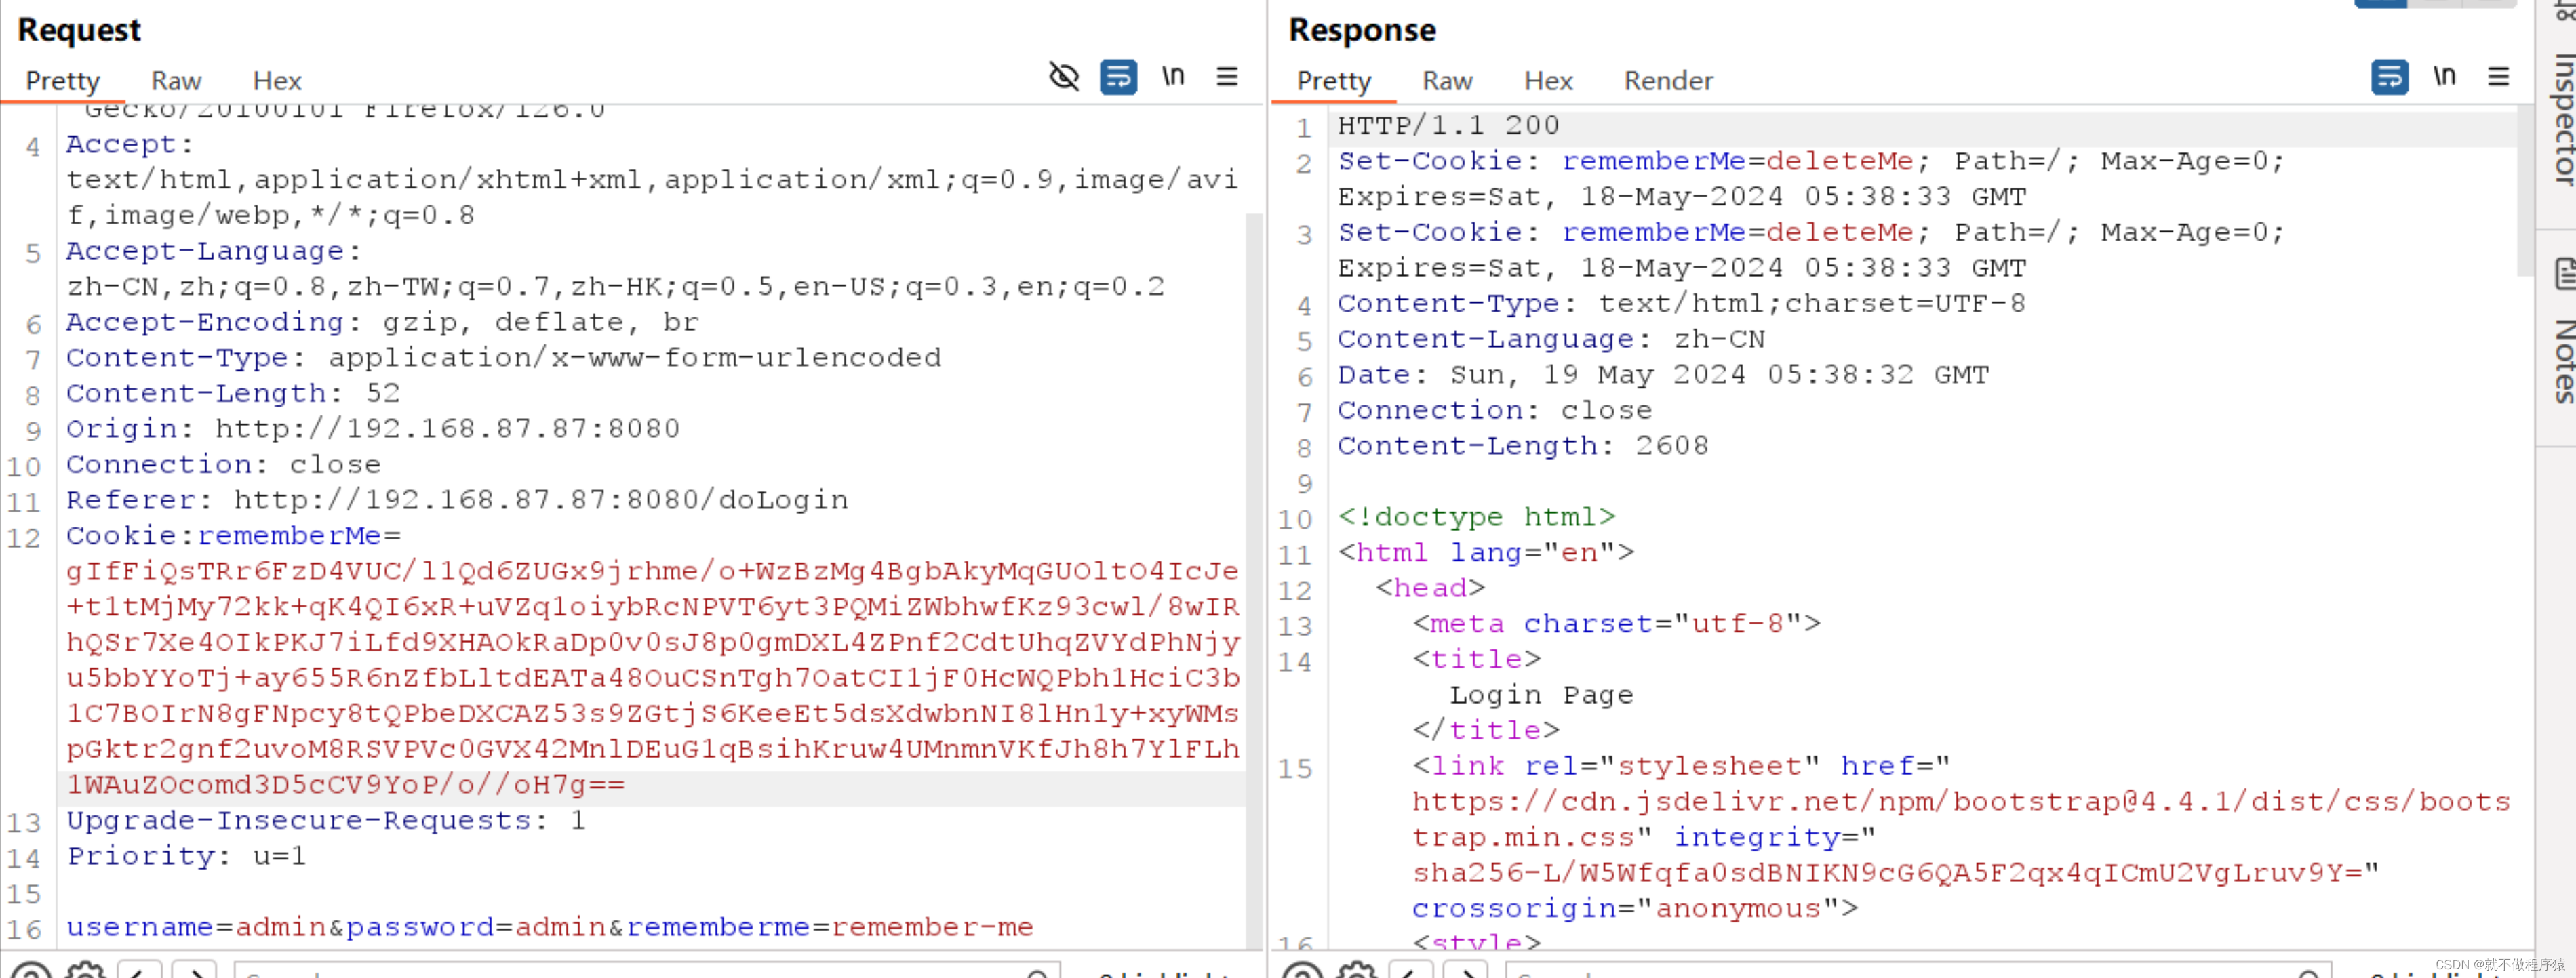Toggle word wrap in Request panel
This screenshot has width=2576, height=978.
[1118, 76]
